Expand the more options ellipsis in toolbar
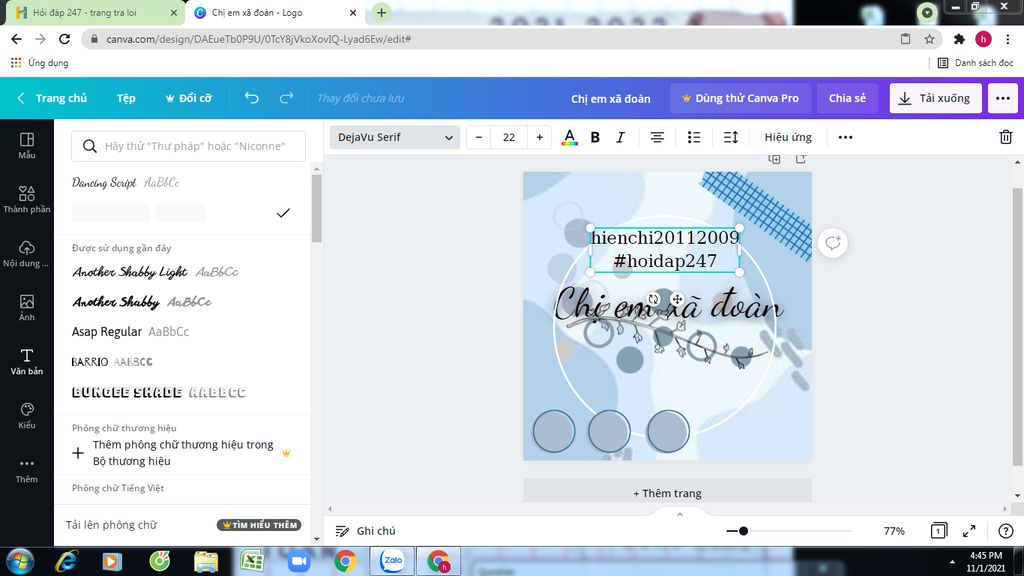The height and width of the screenshot is (576, 1024). (845, 137)
